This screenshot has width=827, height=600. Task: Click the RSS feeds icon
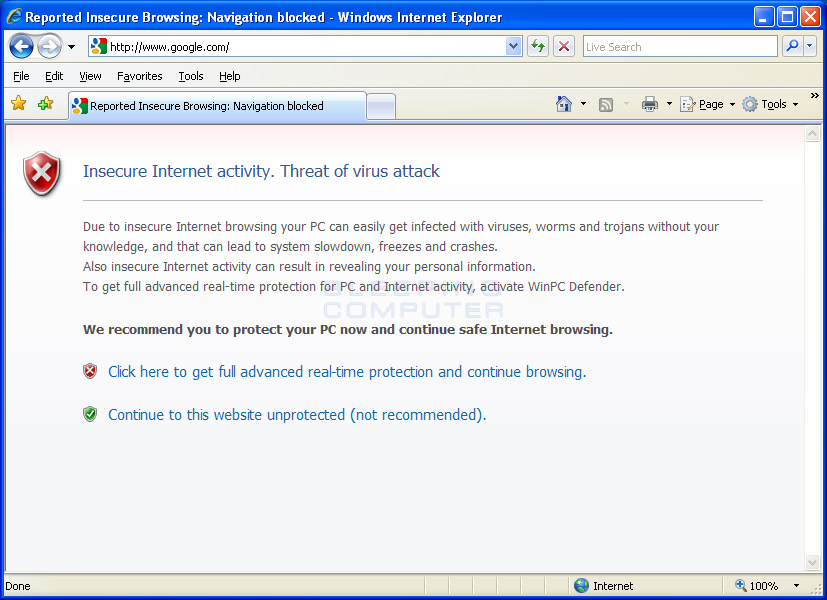pyautogui.click(x=606, y=104)
